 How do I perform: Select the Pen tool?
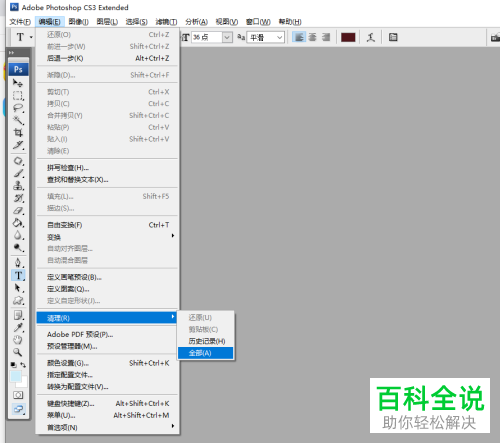[18, 263]
